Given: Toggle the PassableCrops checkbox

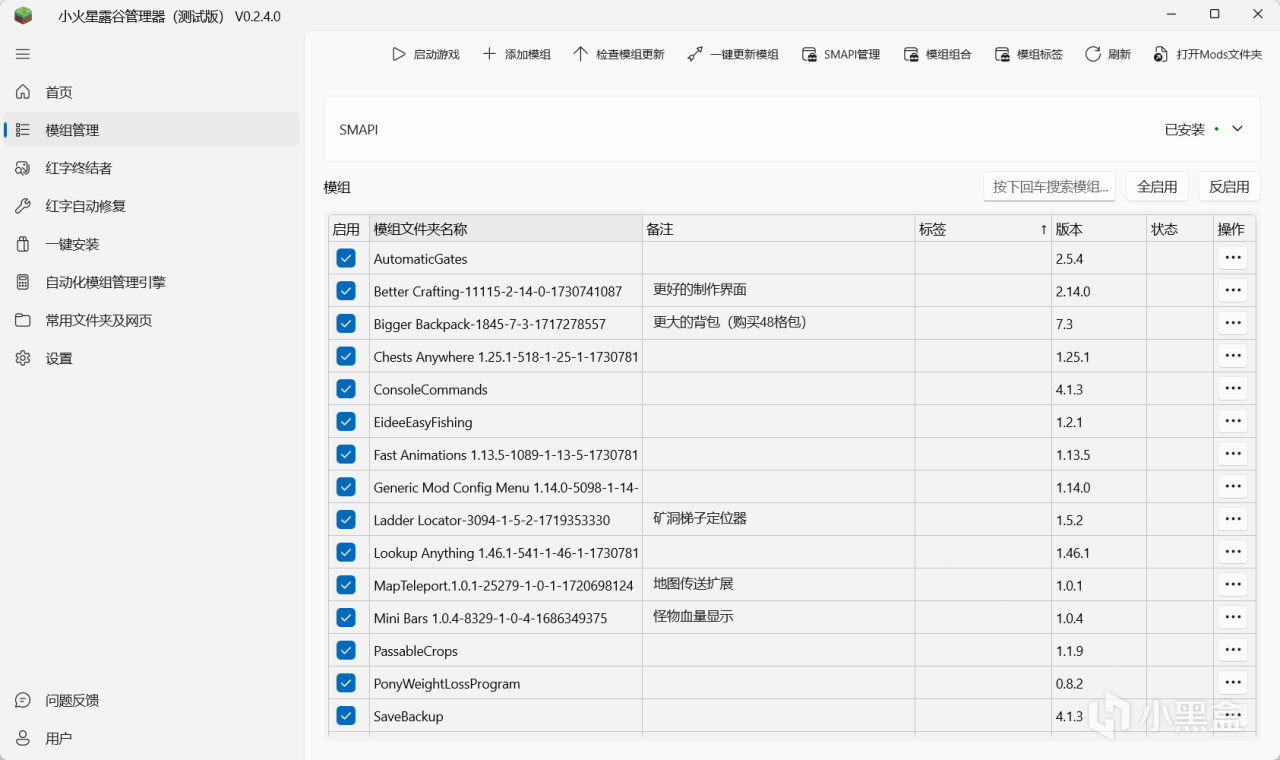Looking at the screenshot, I should pos(346,650).
